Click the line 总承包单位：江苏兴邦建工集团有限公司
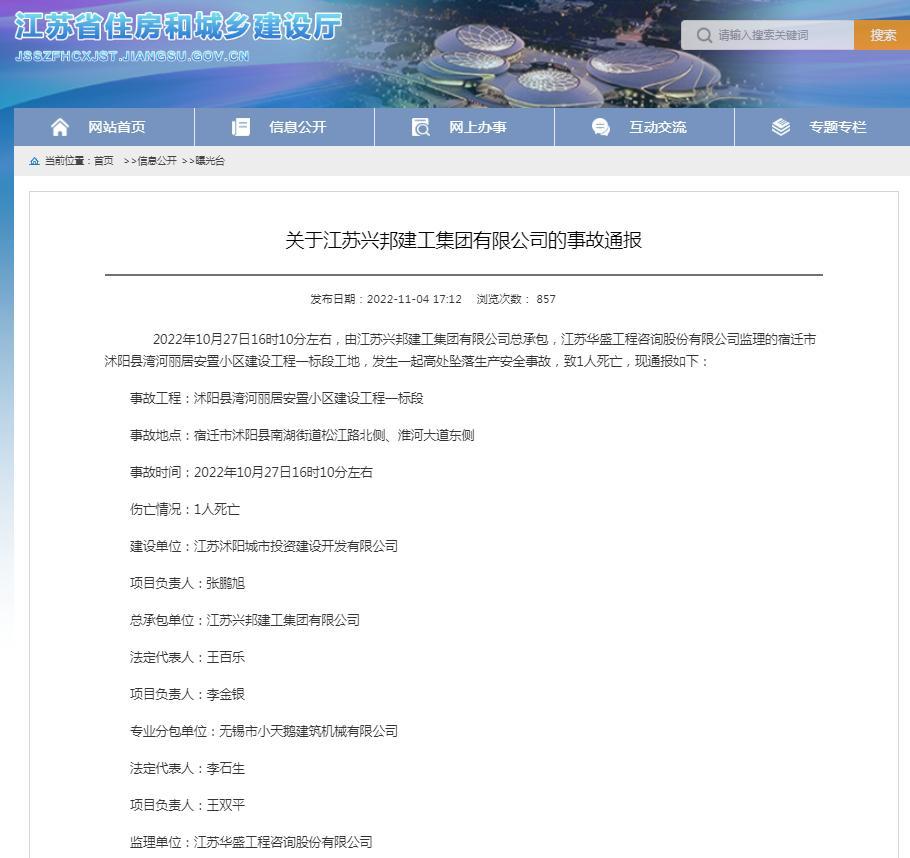 click(244, 620)
